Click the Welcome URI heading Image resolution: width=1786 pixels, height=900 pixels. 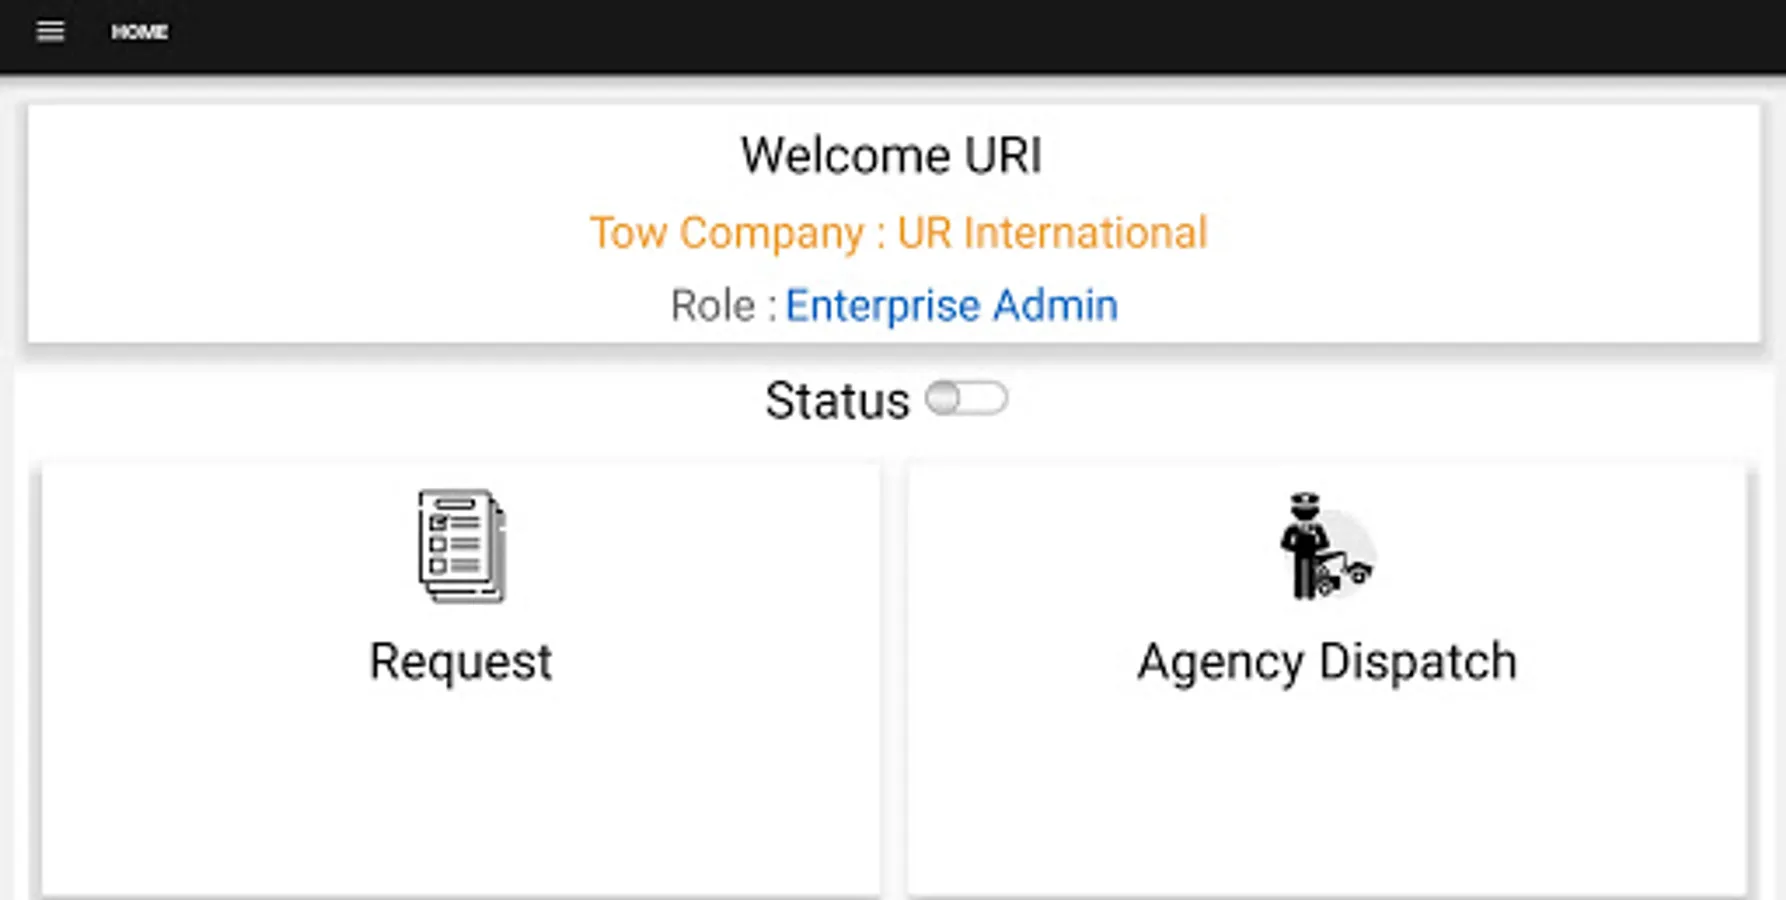pyautogui.click(x=891, y=156)
